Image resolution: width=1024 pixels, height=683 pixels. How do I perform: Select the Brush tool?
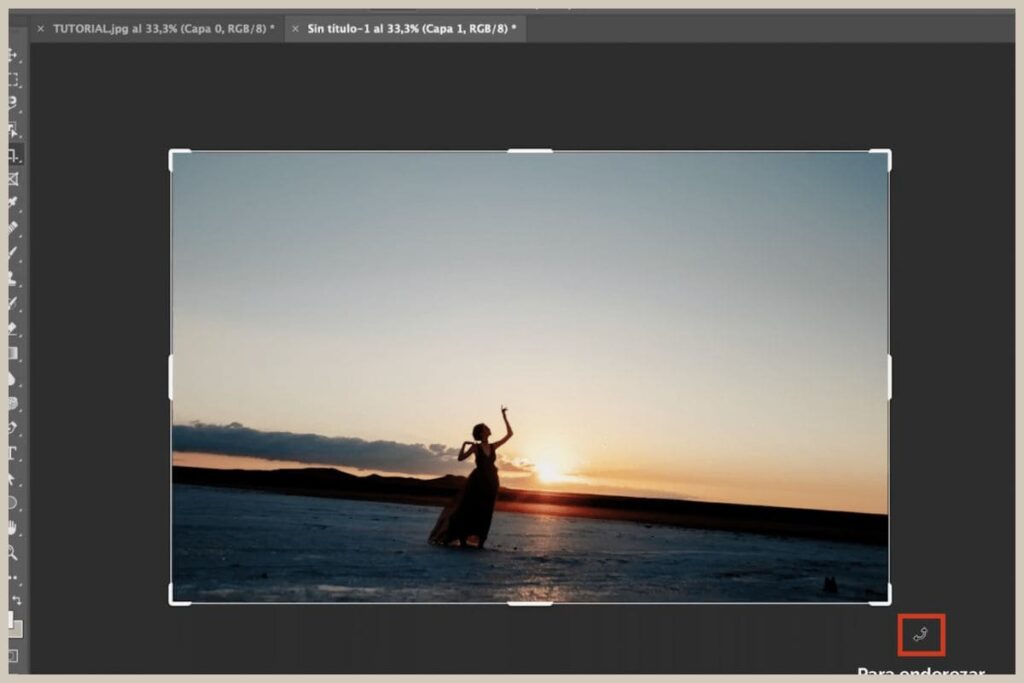12,251
